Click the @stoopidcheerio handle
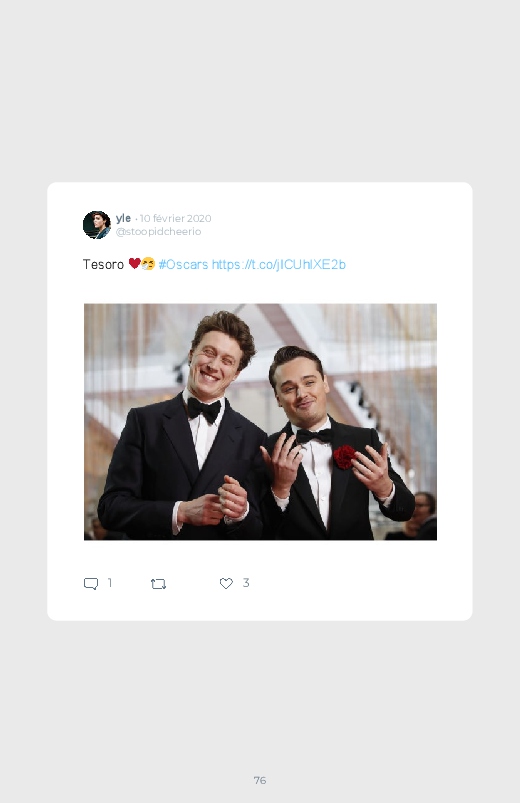Image resolution: width=520 pixels, height=803 pixels. click(158, 231)
